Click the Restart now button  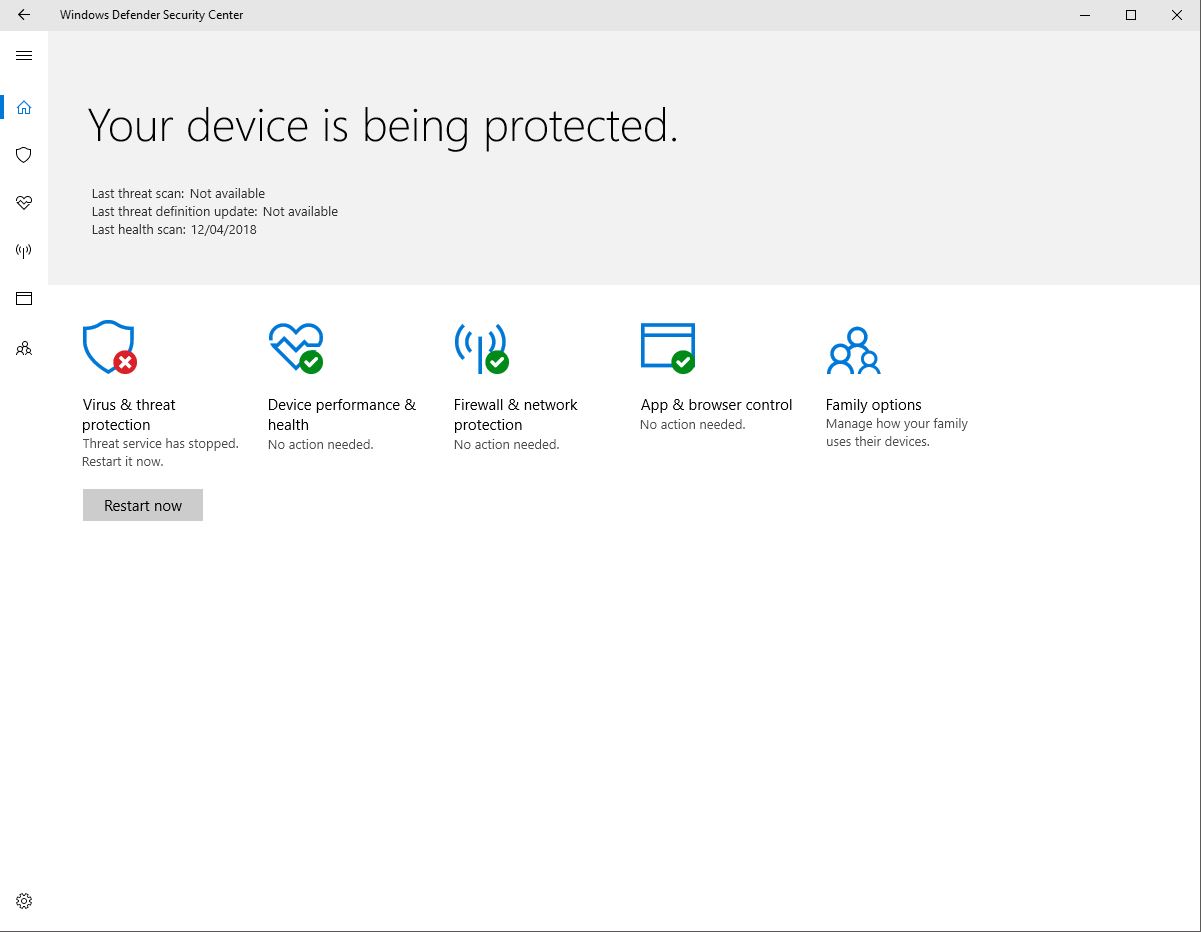143,505
